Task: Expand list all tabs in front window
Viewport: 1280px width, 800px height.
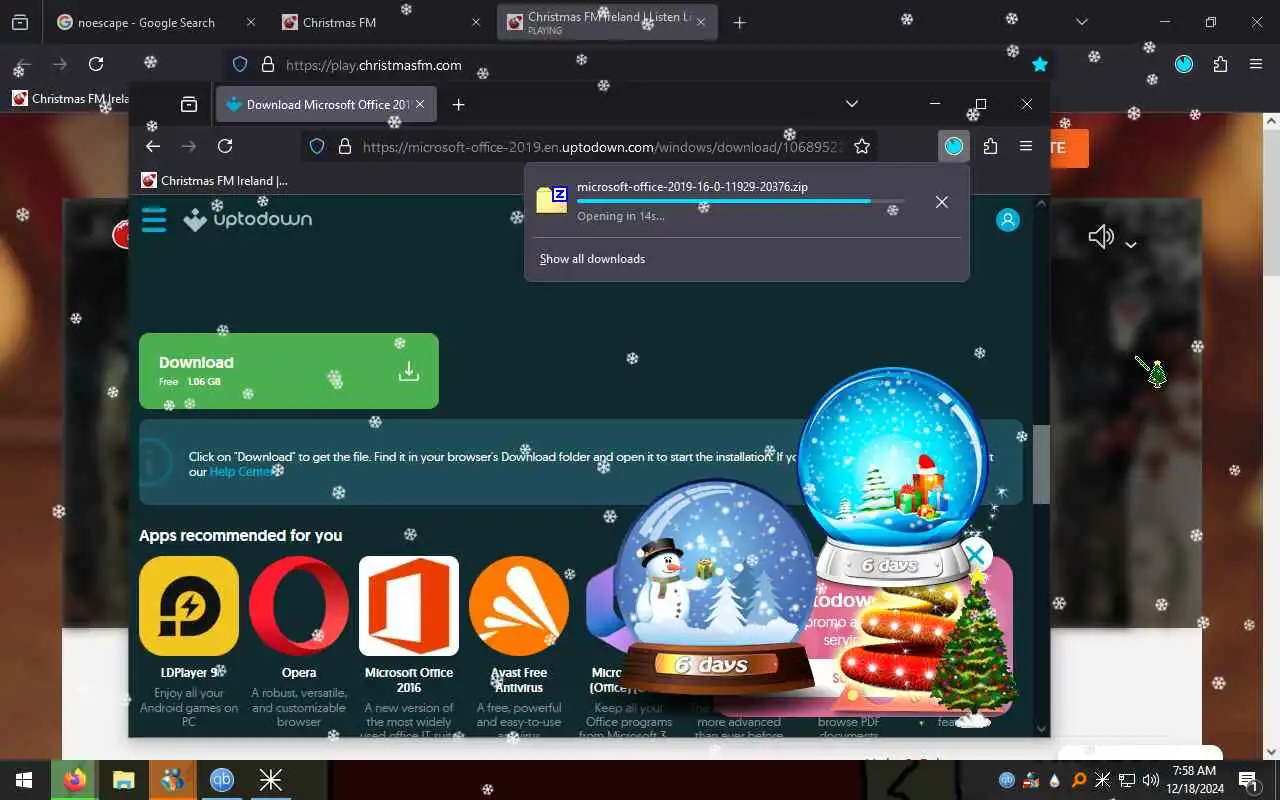Action: 851,104
